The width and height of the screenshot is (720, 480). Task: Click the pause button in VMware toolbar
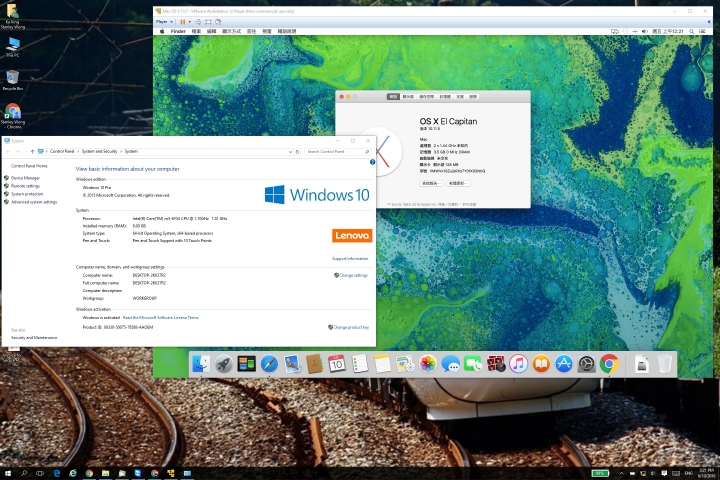[x=183, y=22]
